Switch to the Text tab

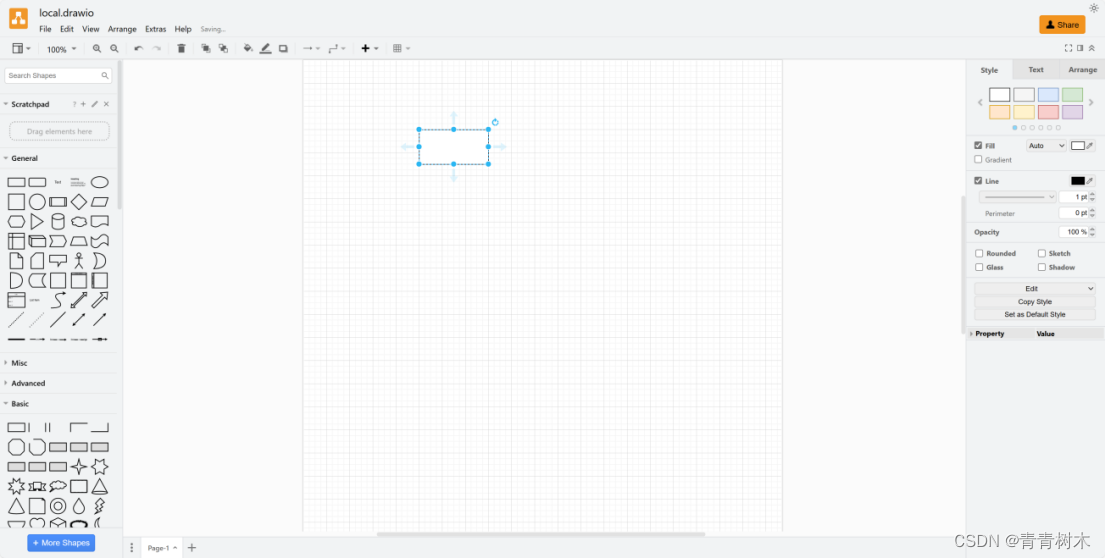1035,70
